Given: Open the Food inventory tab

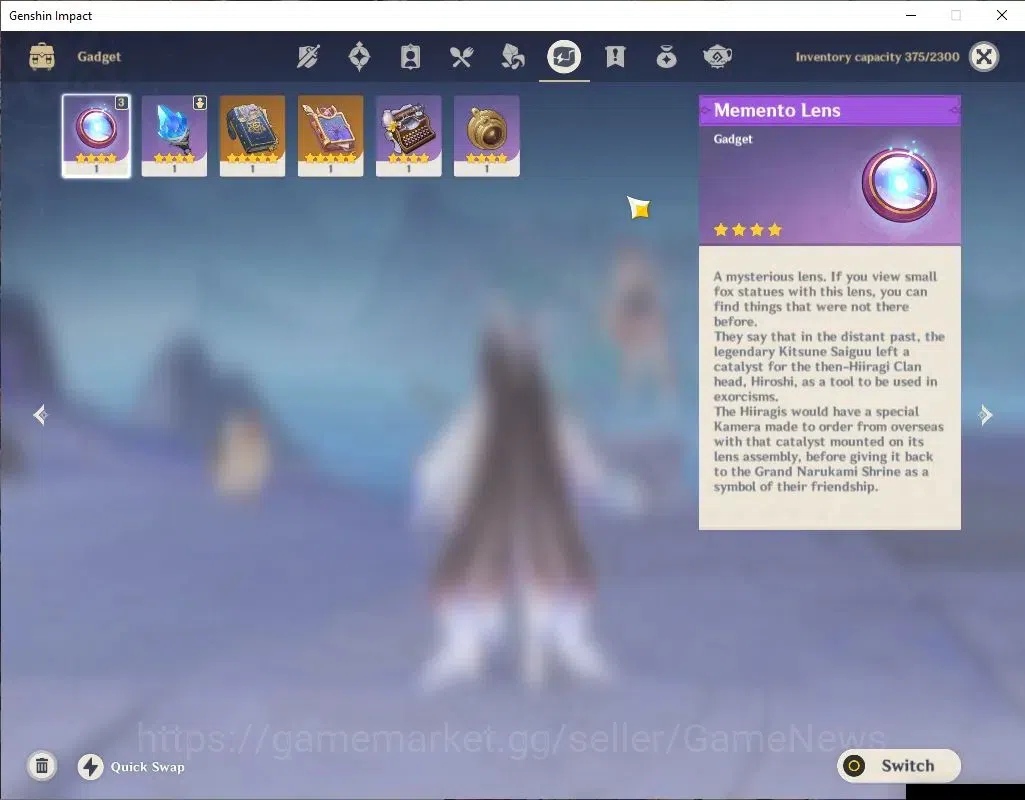Looking at the screenshot, I should [x=461, y=57].
